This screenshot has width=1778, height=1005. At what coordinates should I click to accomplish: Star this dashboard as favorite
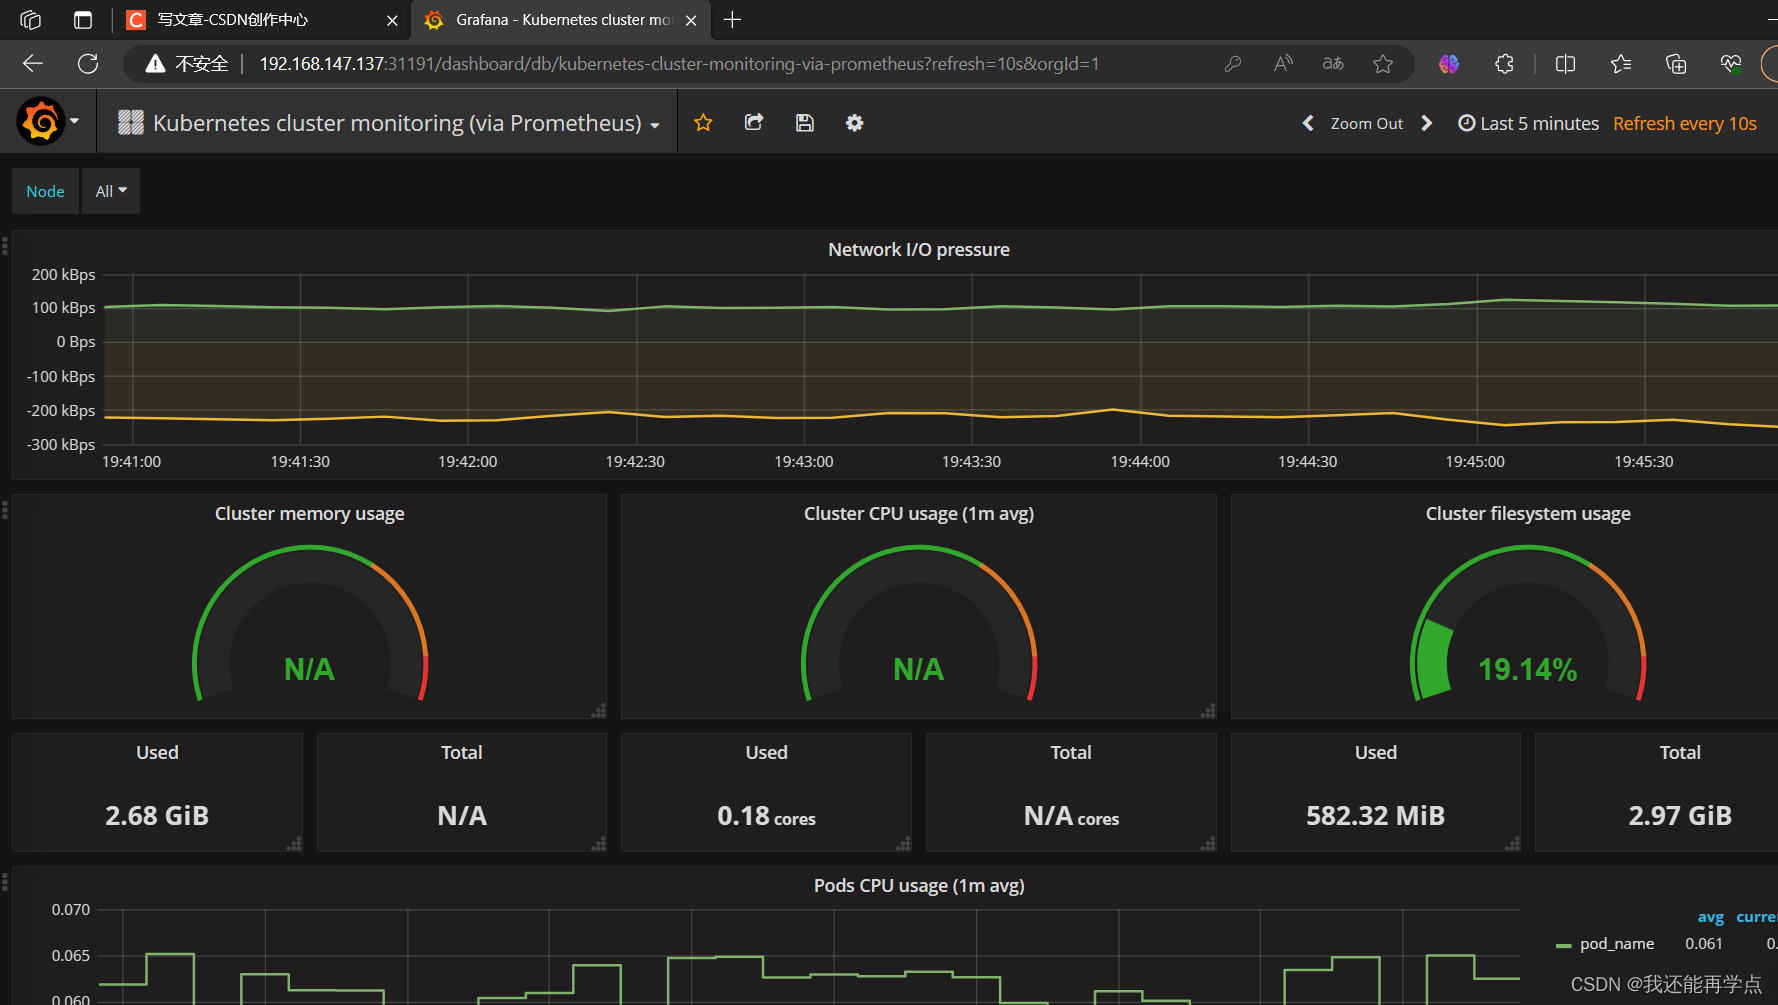703,122
